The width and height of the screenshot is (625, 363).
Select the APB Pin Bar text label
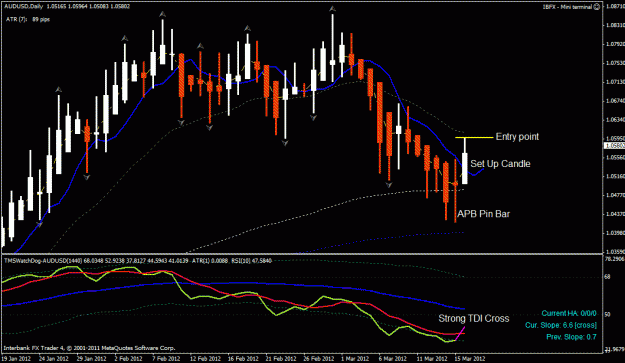(x=483, y=214)
